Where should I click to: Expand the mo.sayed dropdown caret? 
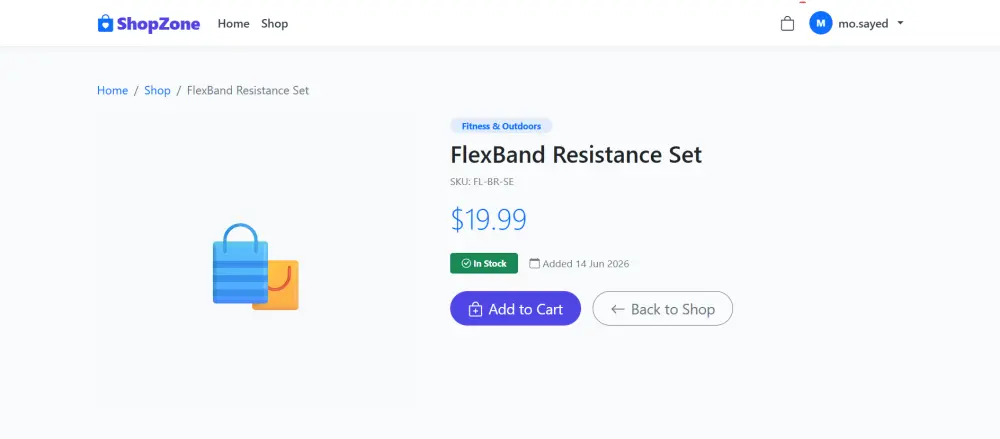coord(900,23)
